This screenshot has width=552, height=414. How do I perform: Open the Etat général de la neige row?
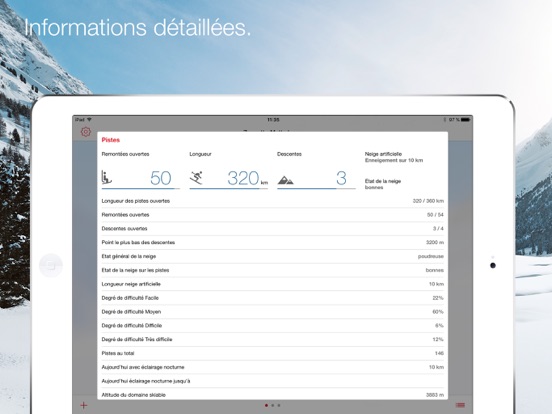(x=272, y=256)
